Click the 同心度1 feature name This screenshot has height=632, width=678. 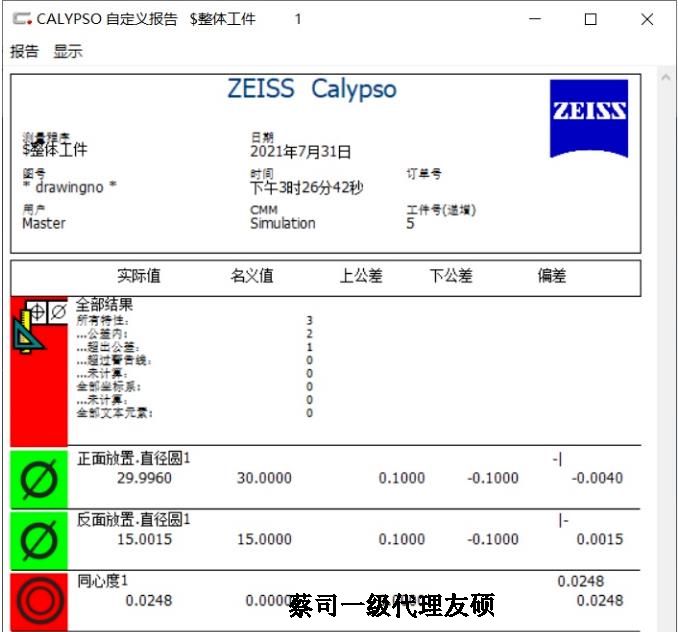[x=102, y=581]
